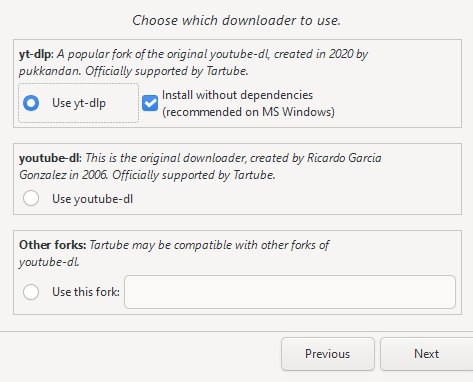Click the description mentioning Ricardo Garcia Gonzalez
The height and width of the screenshot is (382, 473).
click(200, 166)
